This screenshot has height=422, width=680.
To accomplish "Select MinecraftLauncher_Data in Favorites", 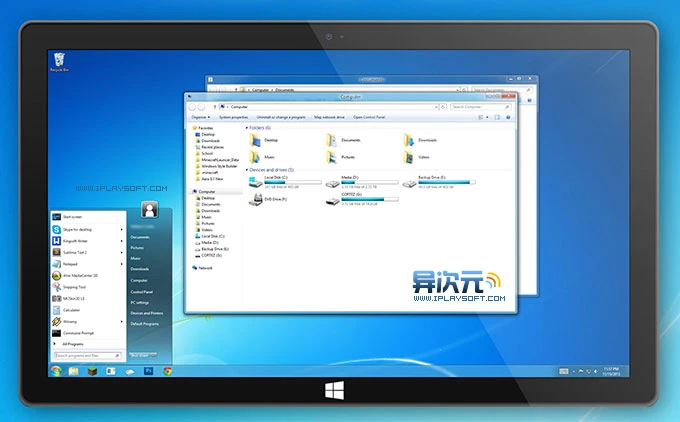I will click(217, 160).
